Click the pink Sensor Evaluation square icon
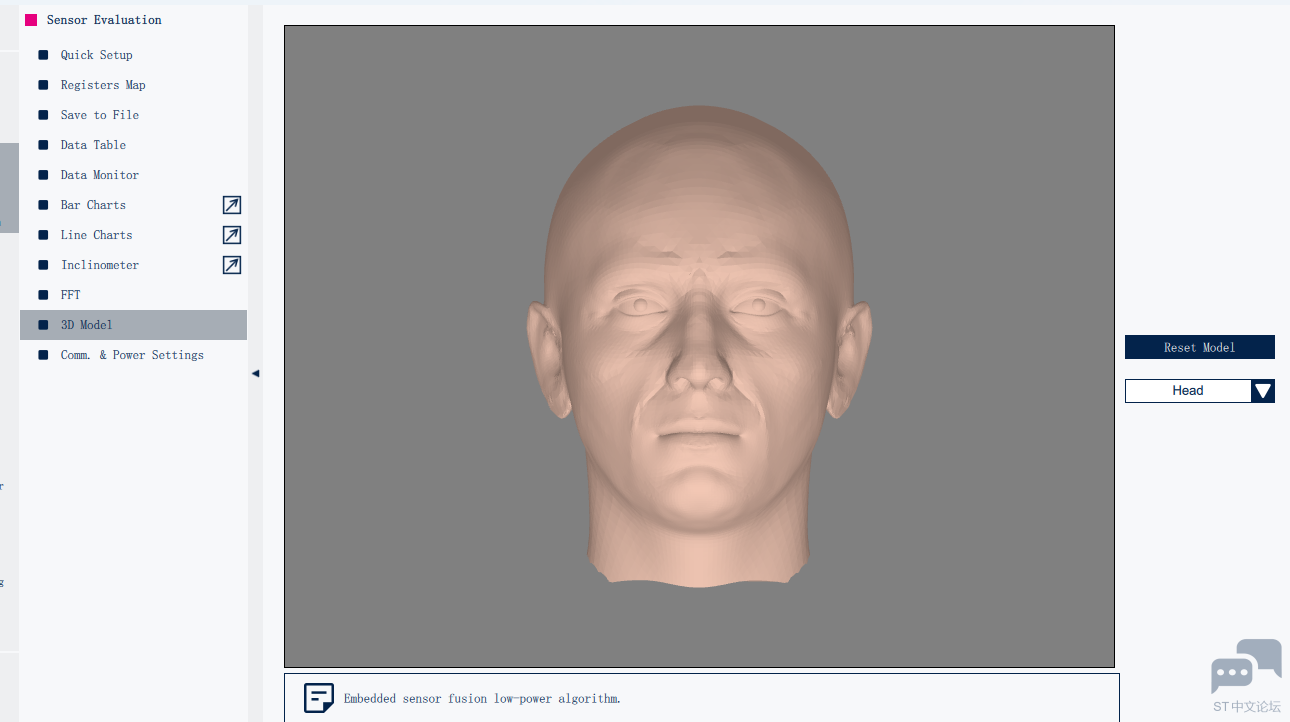 tap(31, 20)
